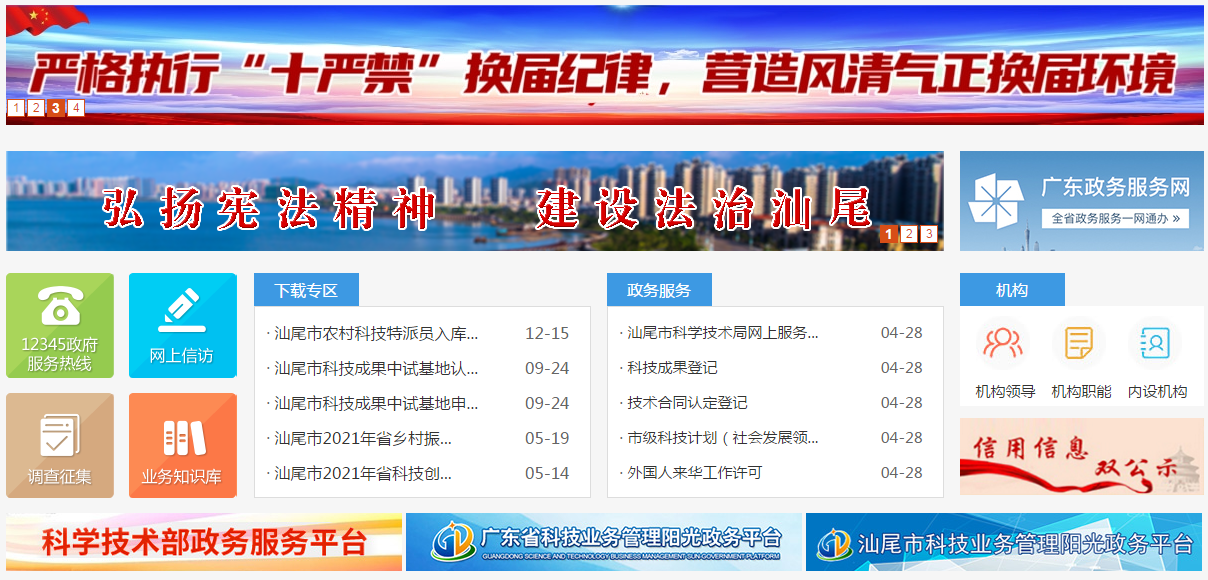Image resolution: width=1208 pixels, height=580 pixels.
Task: Click the 广东政务服务网 pinwheel logo banner
Action: click(1081, 201)
